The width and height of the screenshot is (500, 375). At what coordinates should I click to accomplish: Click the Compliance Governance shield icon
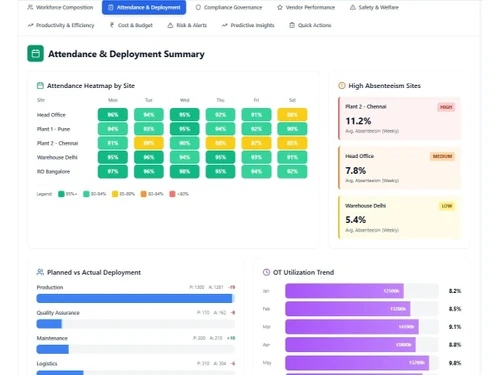198,7
